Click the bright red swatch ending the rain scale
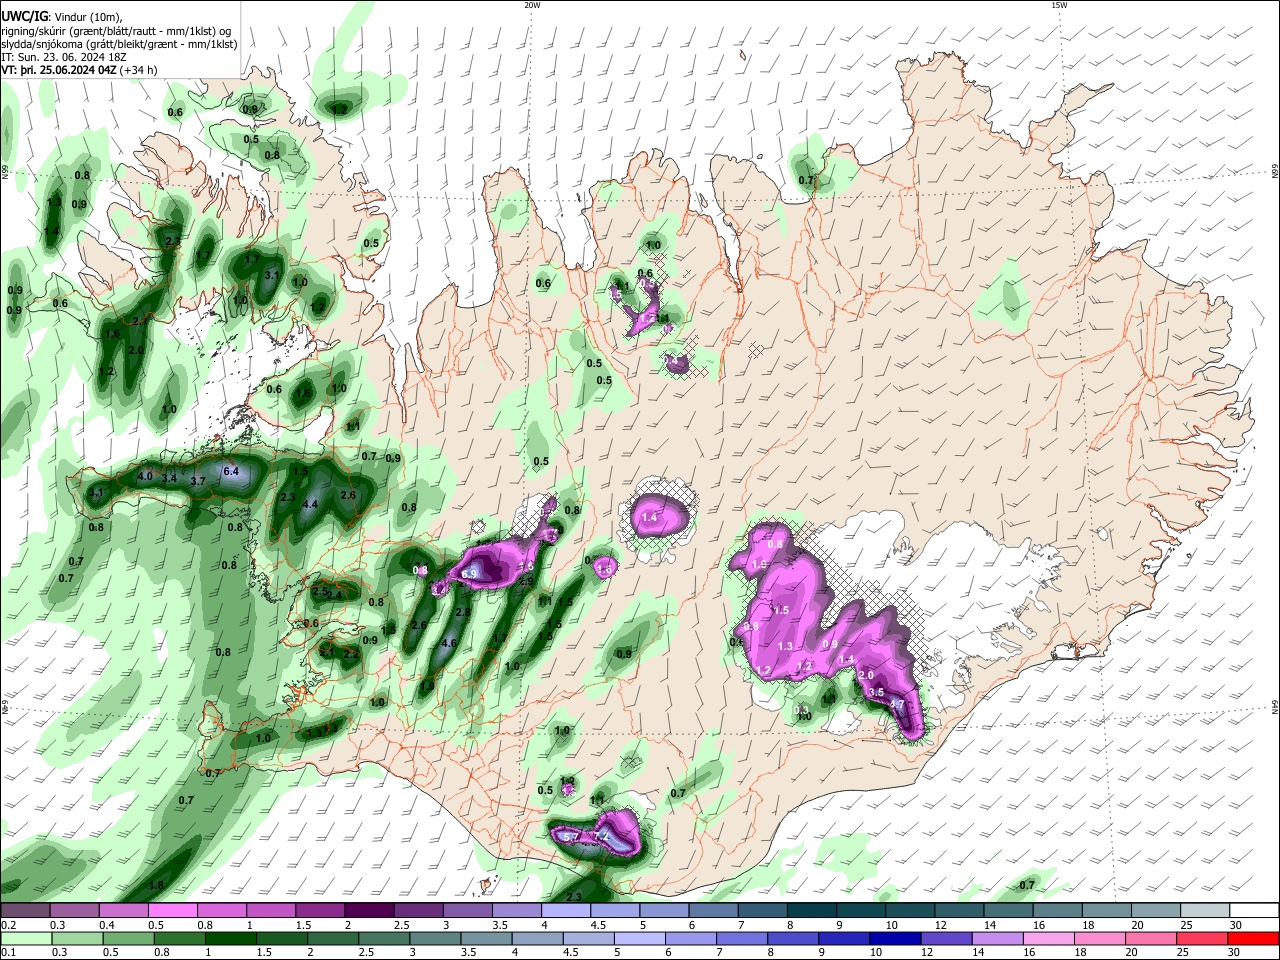The height and width of the screenshot is (960, 1280). pos(1254,938)
